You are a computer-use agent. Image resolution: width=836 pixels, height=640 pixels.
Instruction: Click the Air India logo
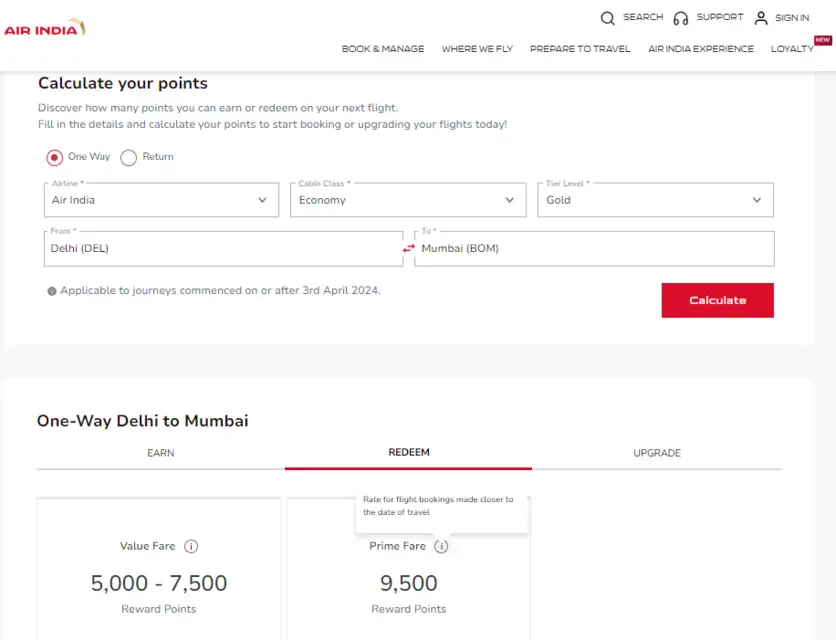(x=45, y=28)
